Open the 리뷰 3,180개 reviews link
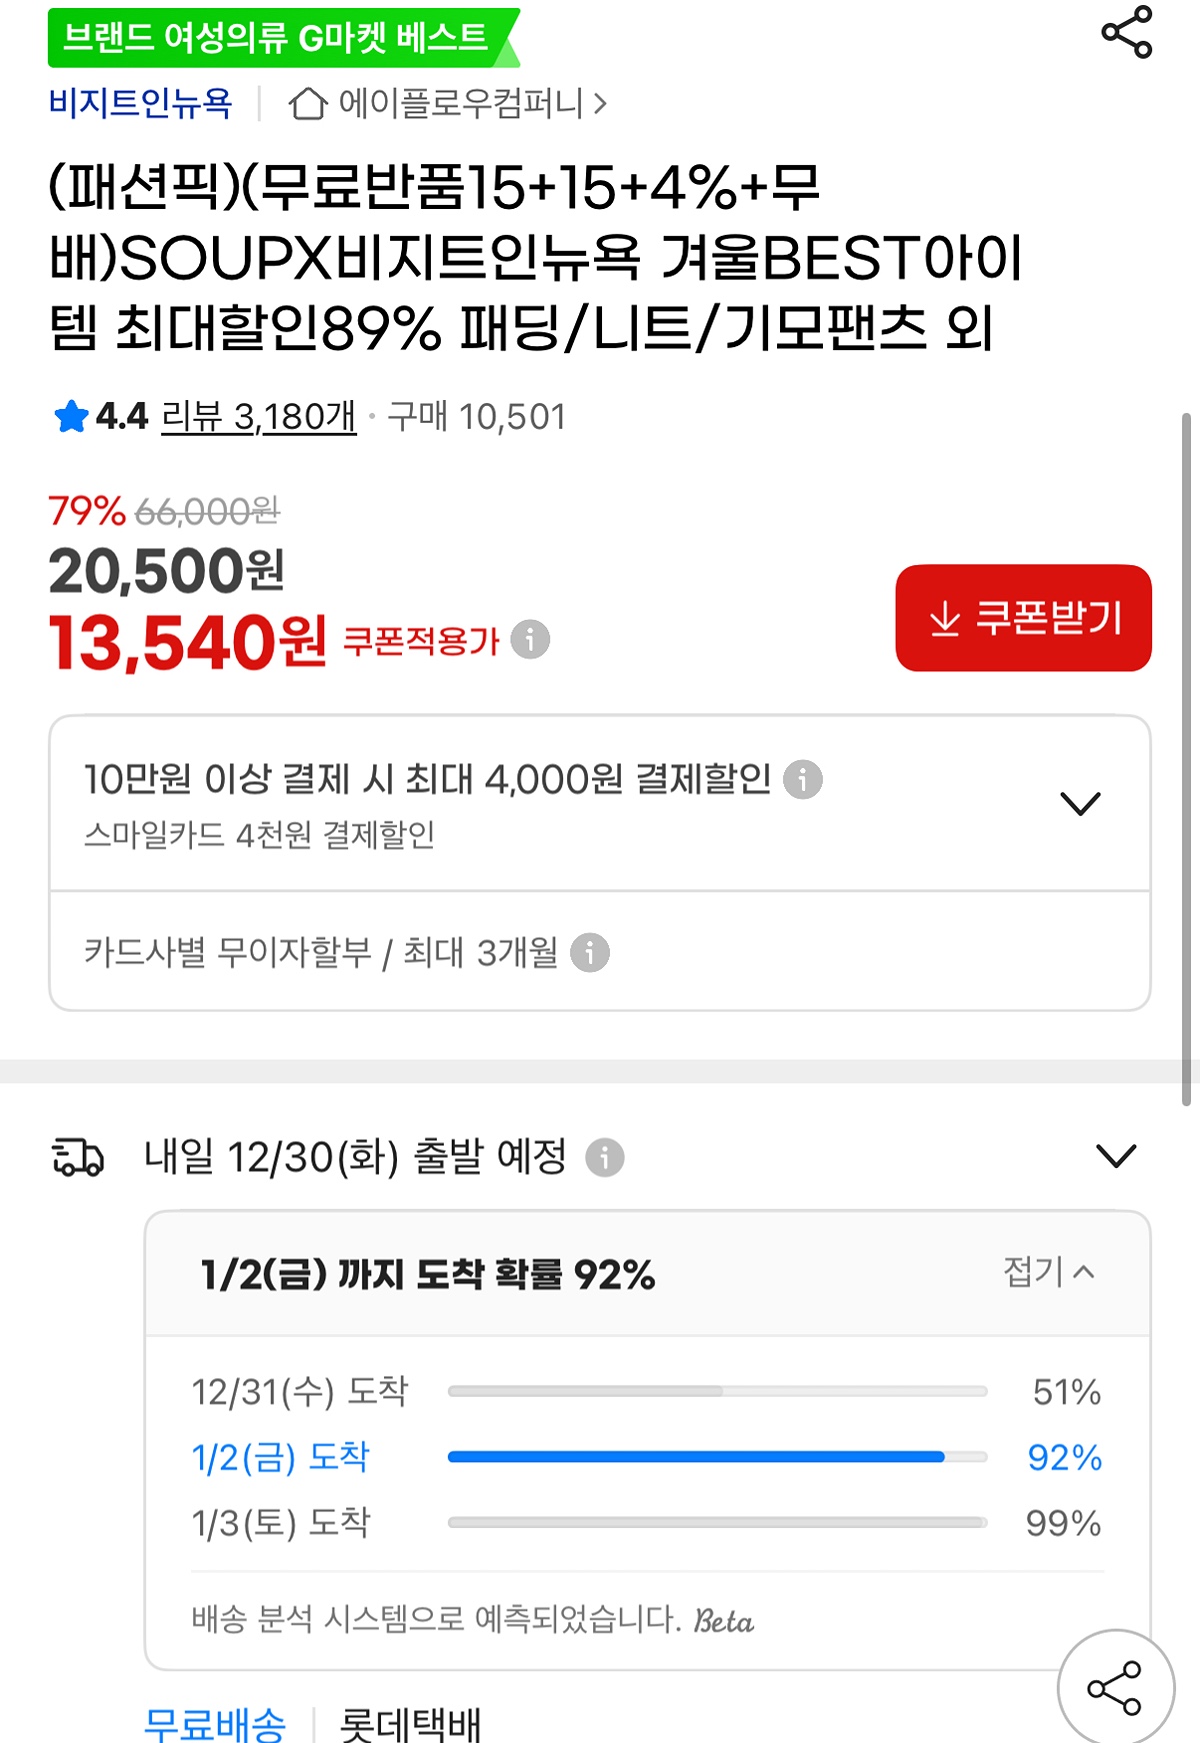The width and height of the screenshot is (1200, 1743). tap(258, 417)
